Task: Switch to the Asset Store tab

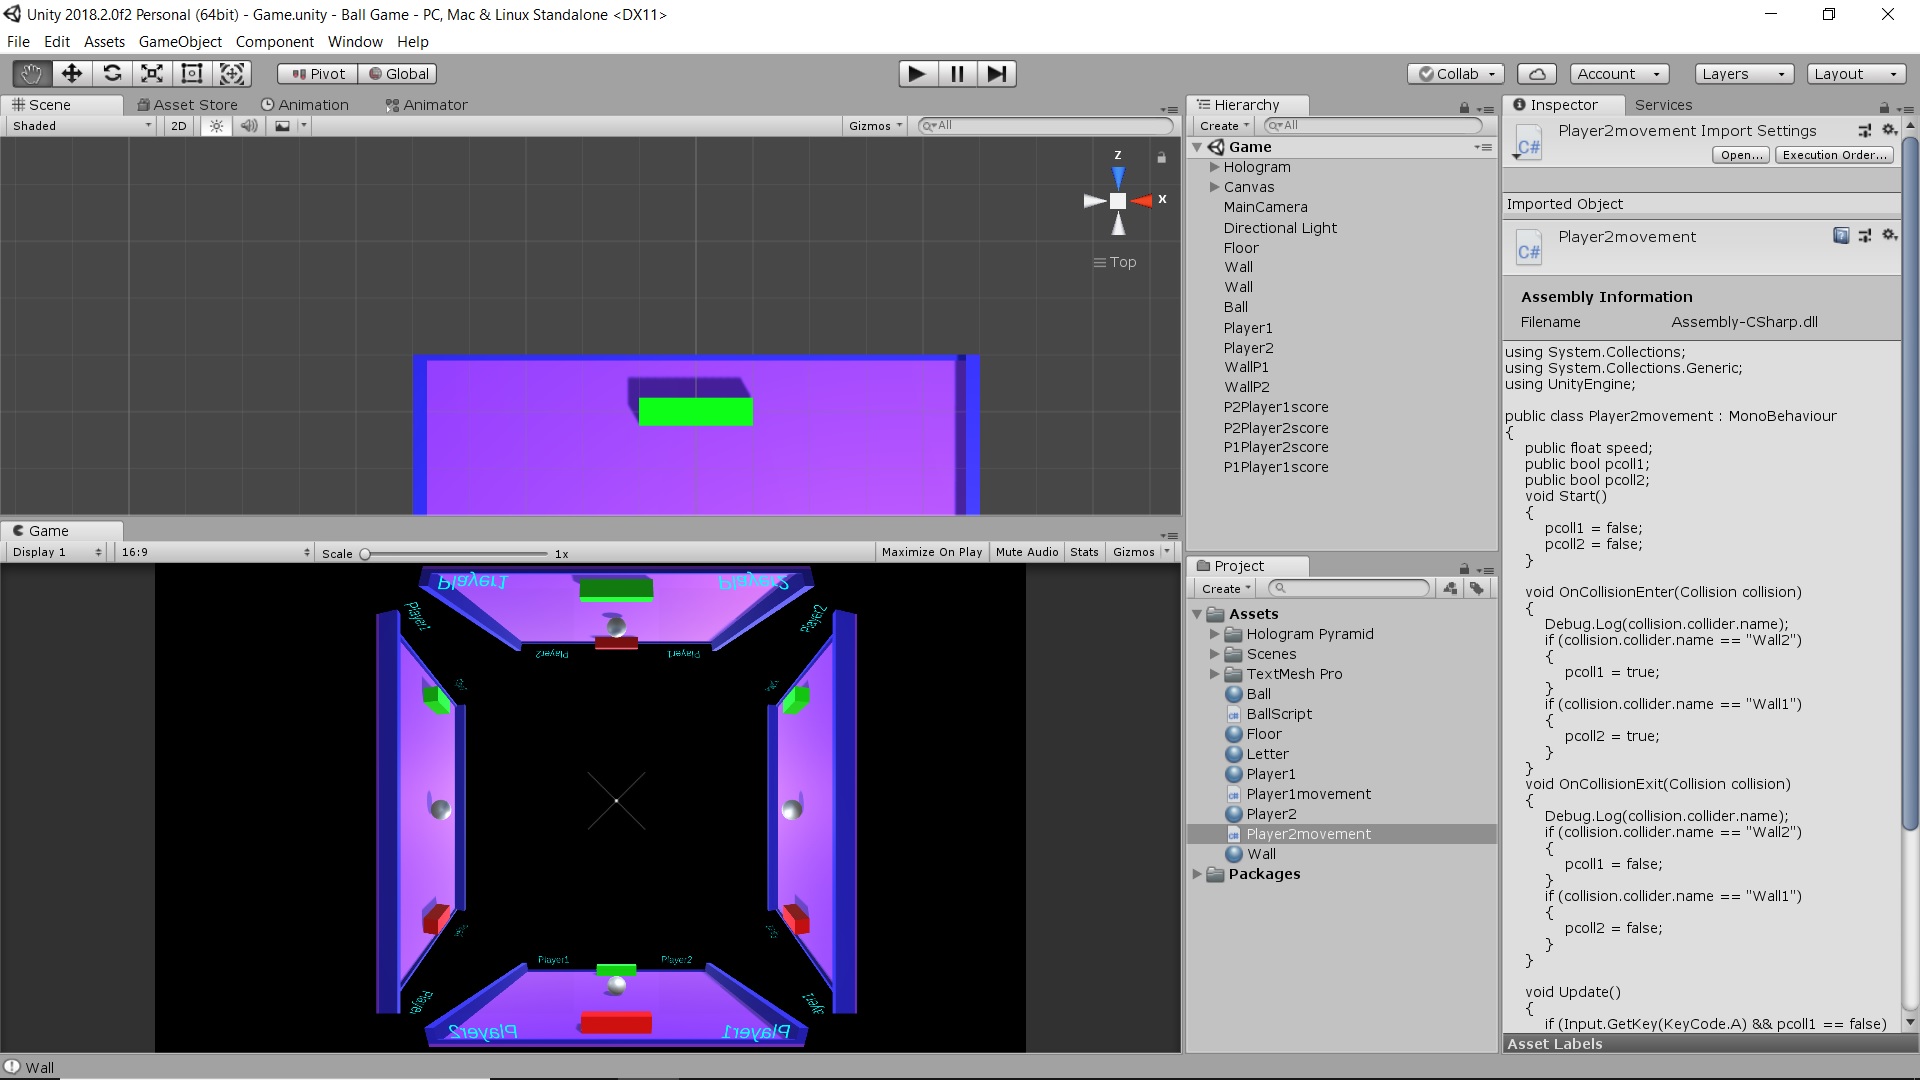Action: pyautogui.click(x=188, y=104)
